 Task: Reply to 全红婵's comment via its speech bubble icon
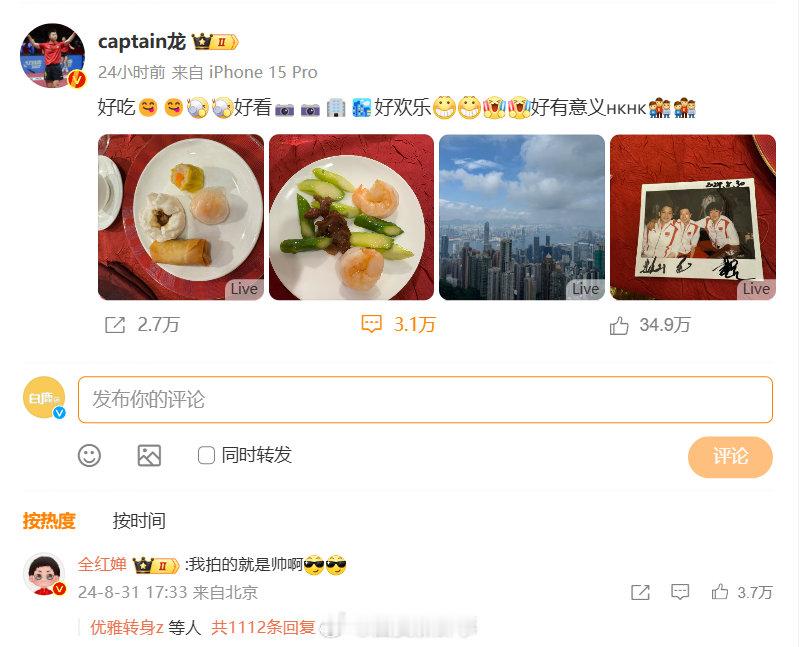pyautogui.click(x=680, y=592)
